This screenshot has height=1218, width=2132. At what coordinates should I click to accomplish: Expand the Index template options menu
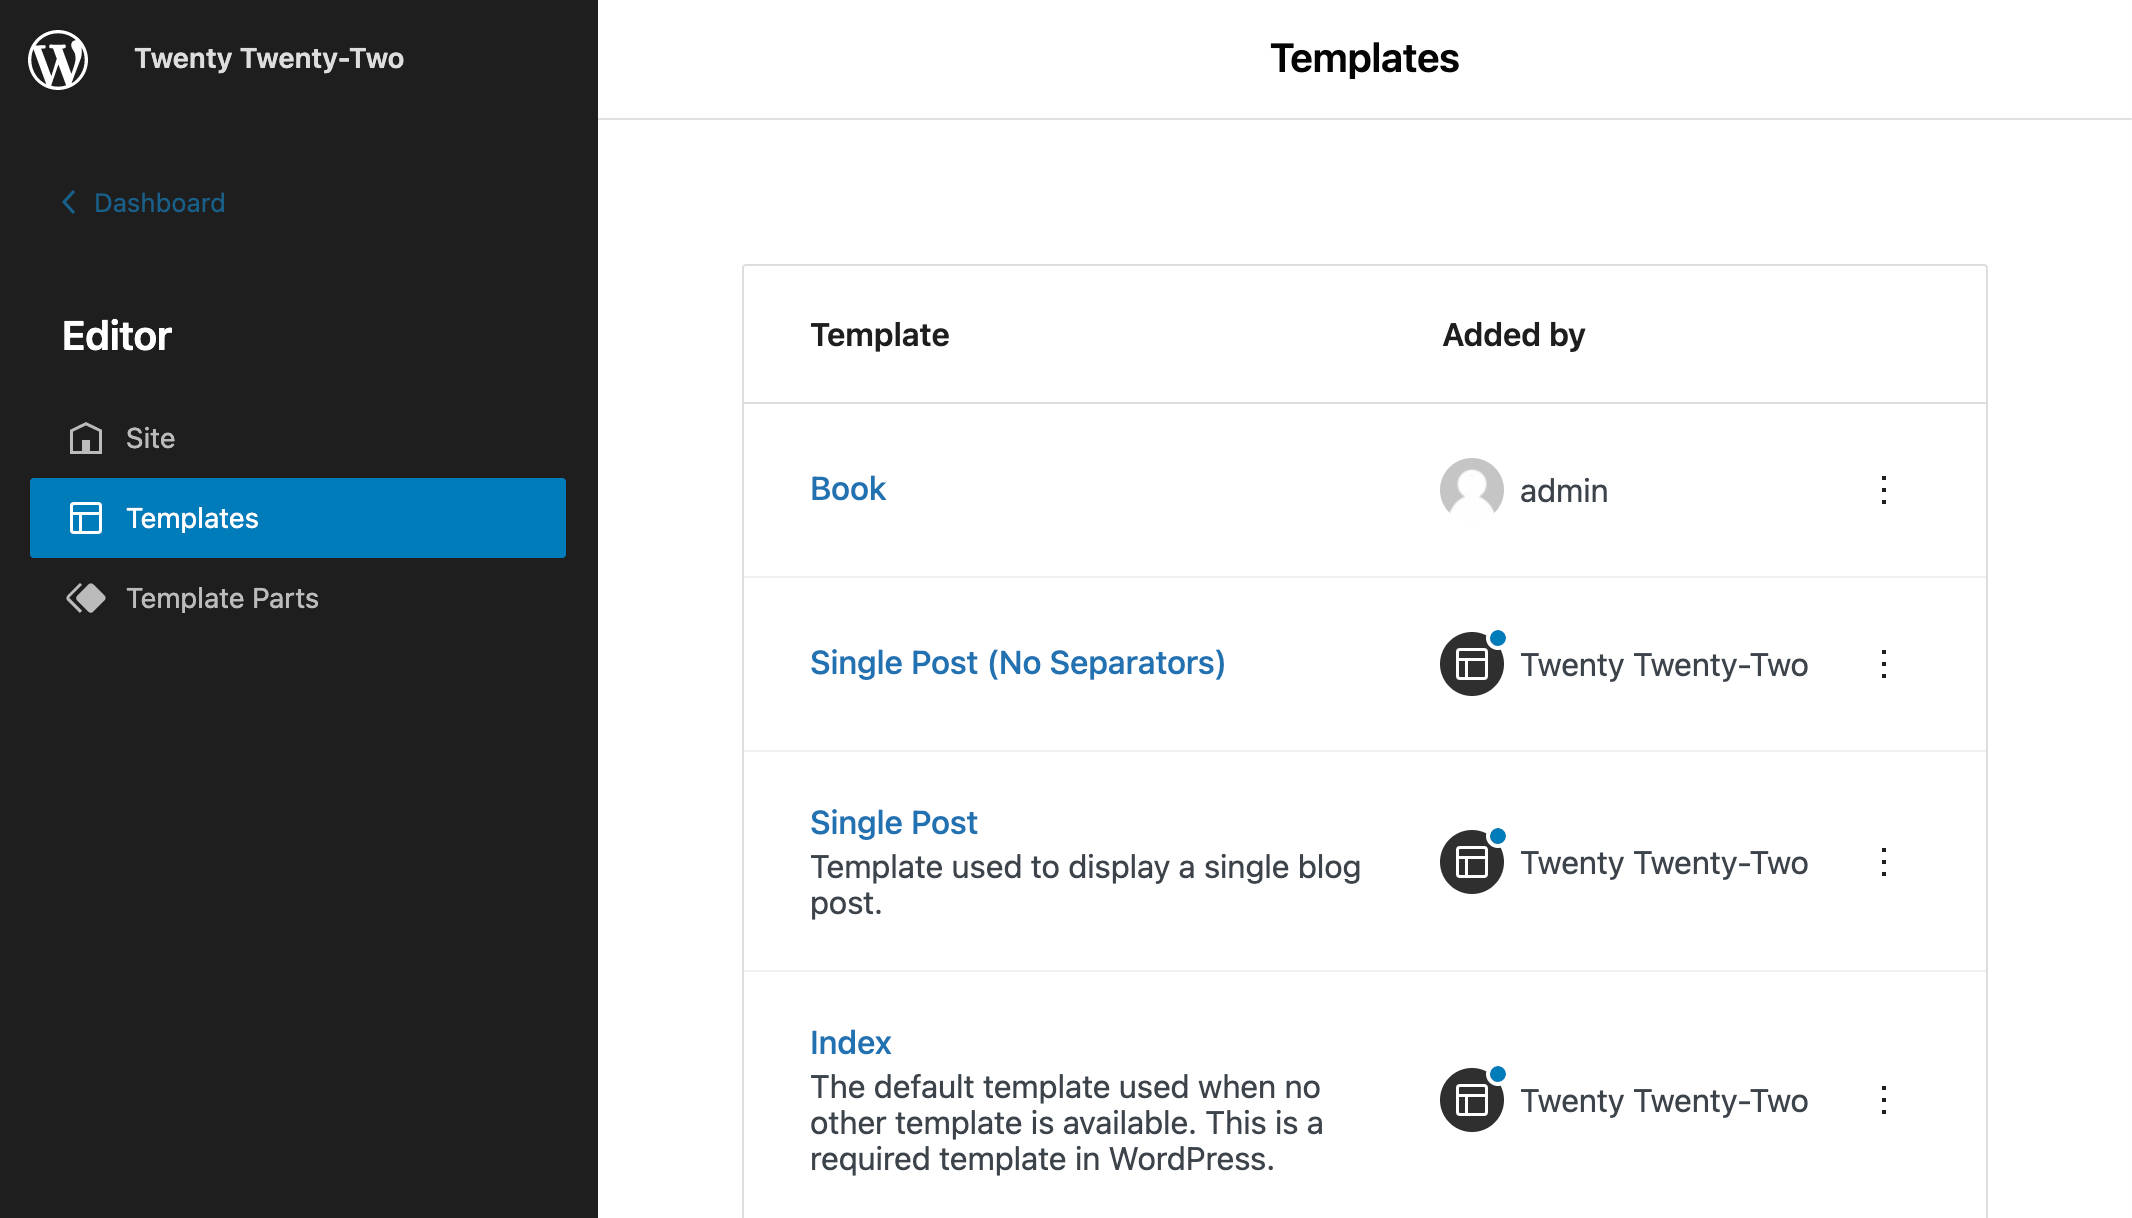1885,1101
